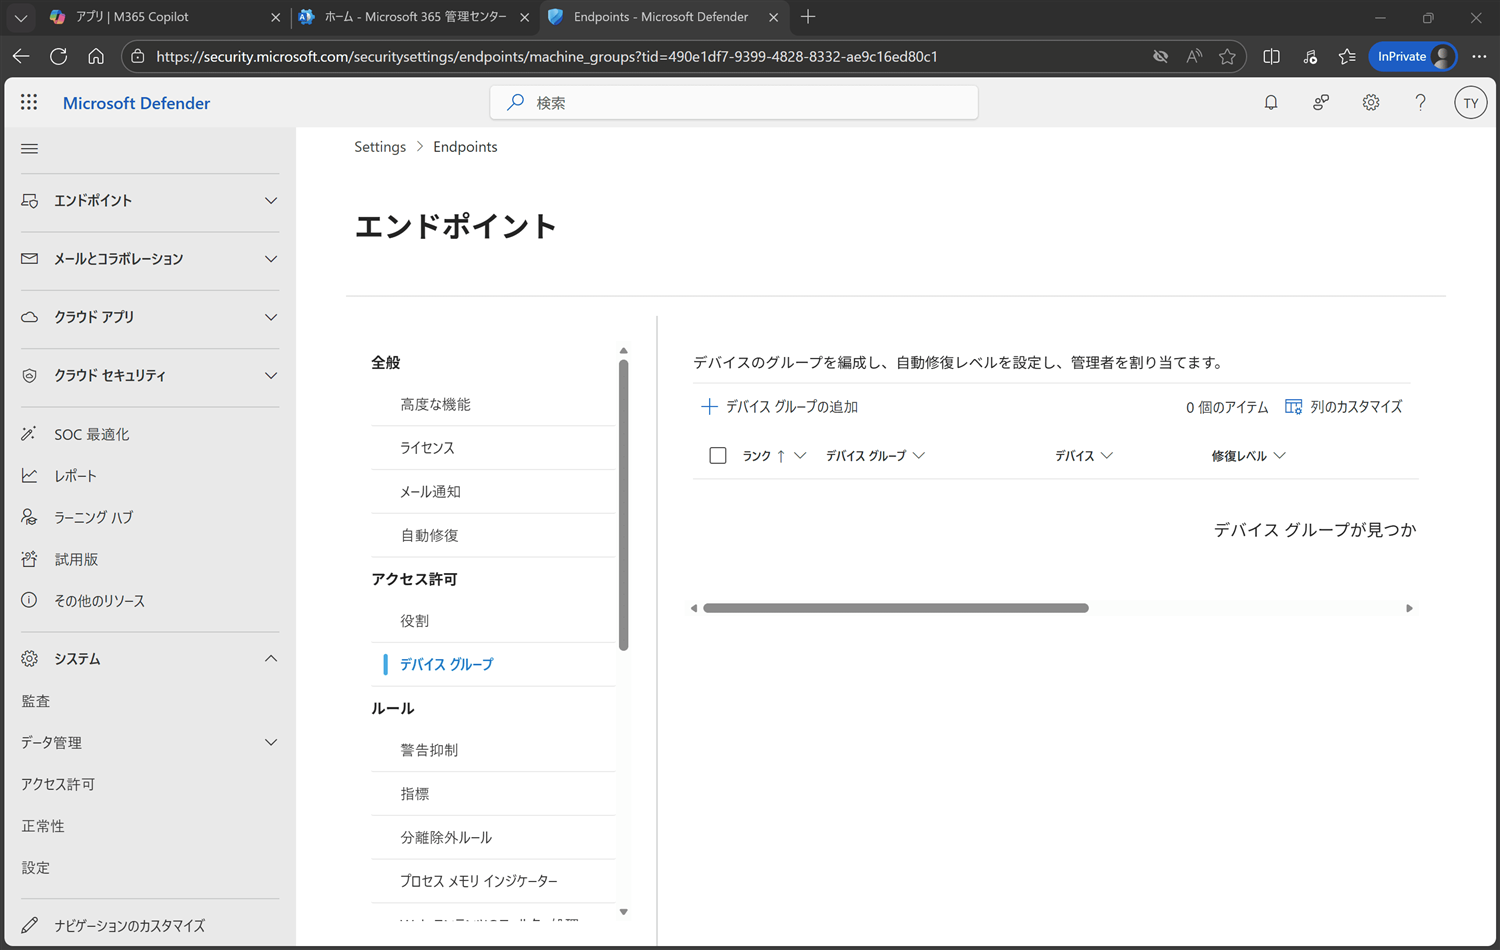
Task: Refresh the page in the browser
Action: coord(58,56)
